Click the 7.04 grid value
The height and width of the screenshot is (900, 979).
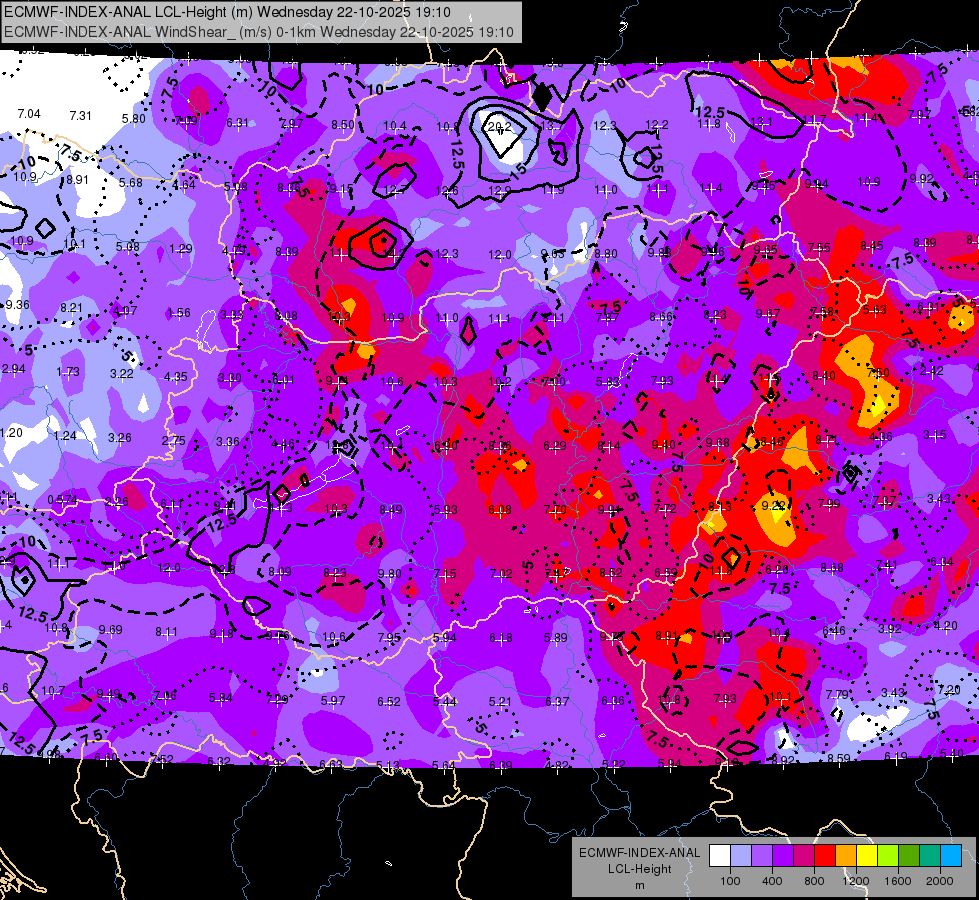(29, 114)
